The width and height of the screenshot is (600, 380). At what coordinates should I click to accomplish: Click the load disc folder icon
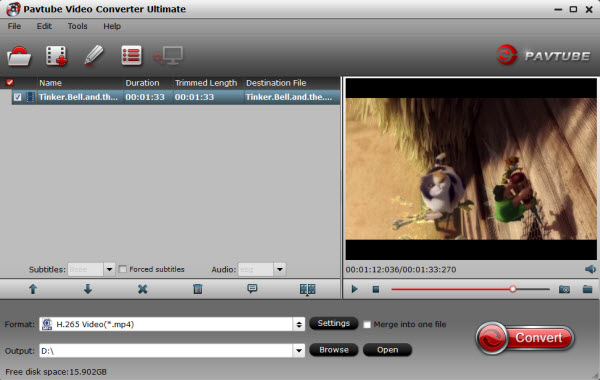point(19,56)
